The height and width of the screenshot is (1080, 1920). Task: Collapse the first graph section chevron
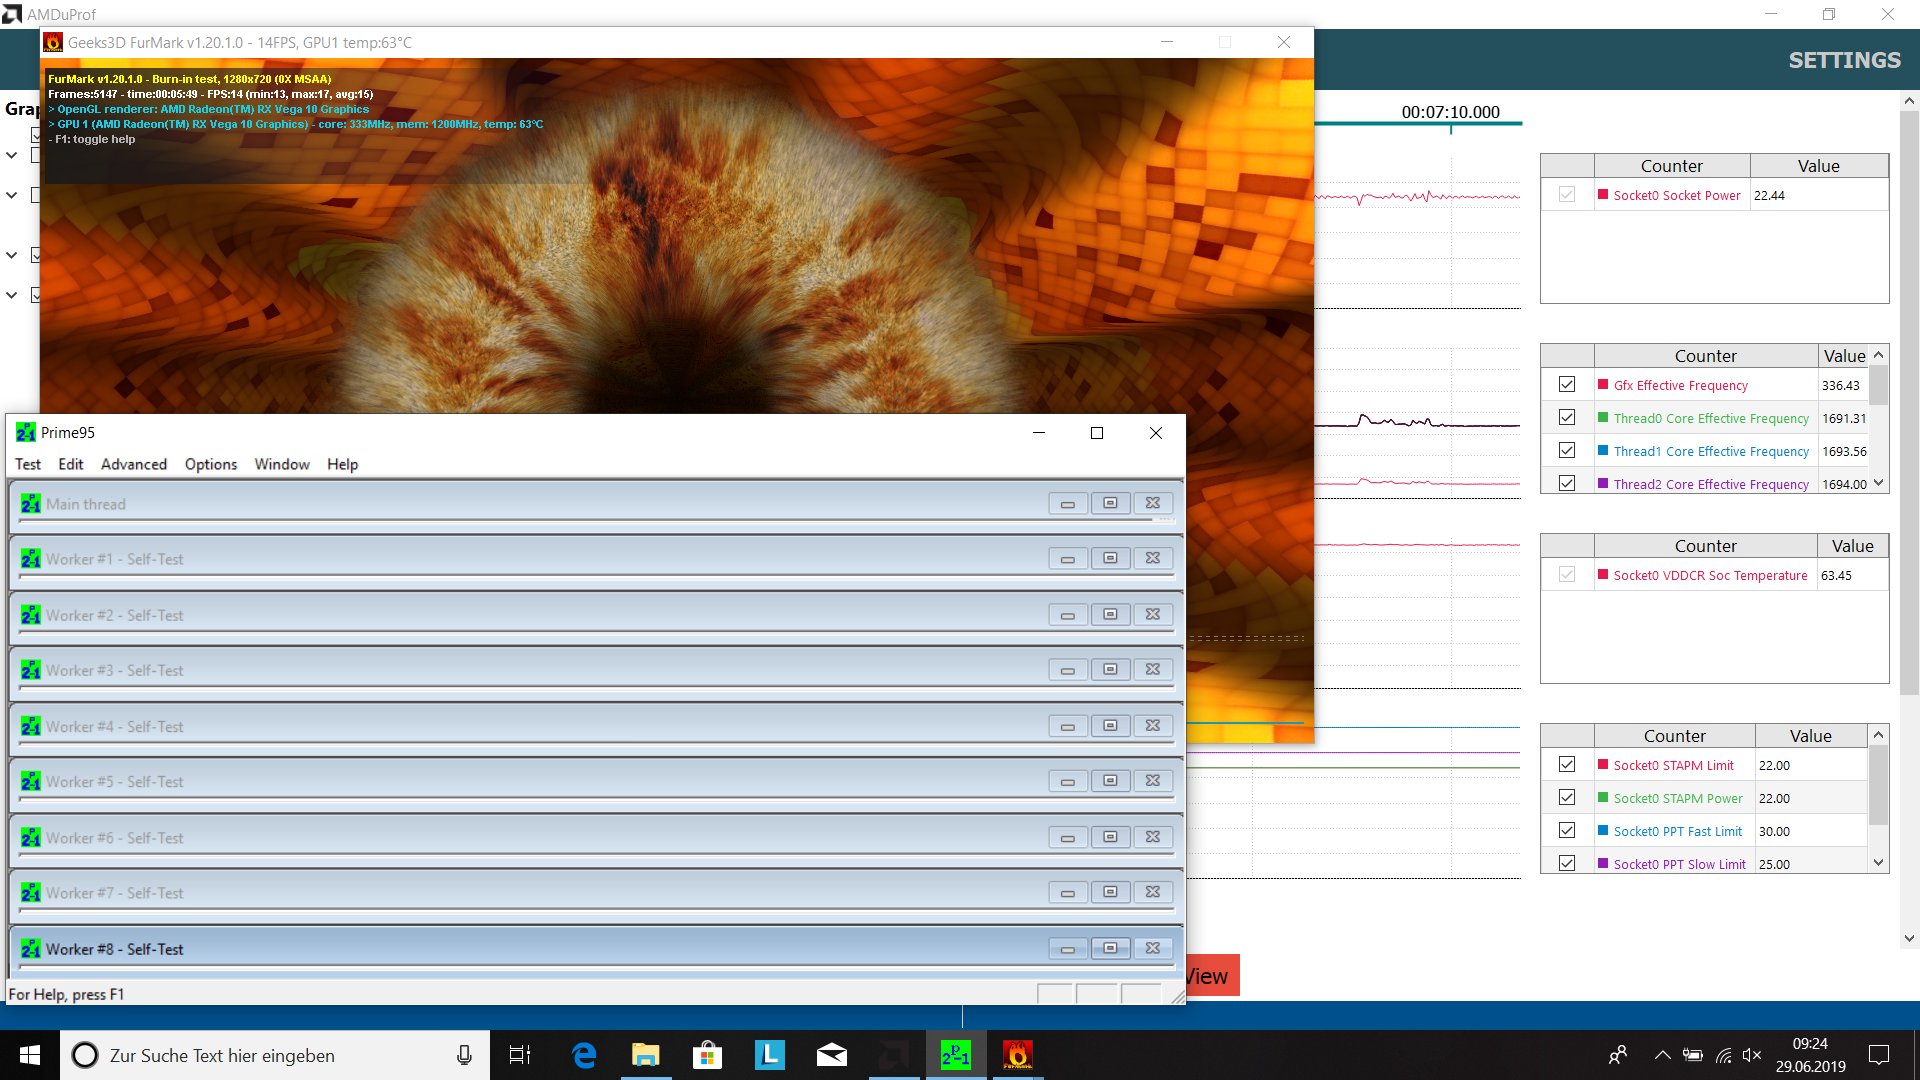pos(12,155)
